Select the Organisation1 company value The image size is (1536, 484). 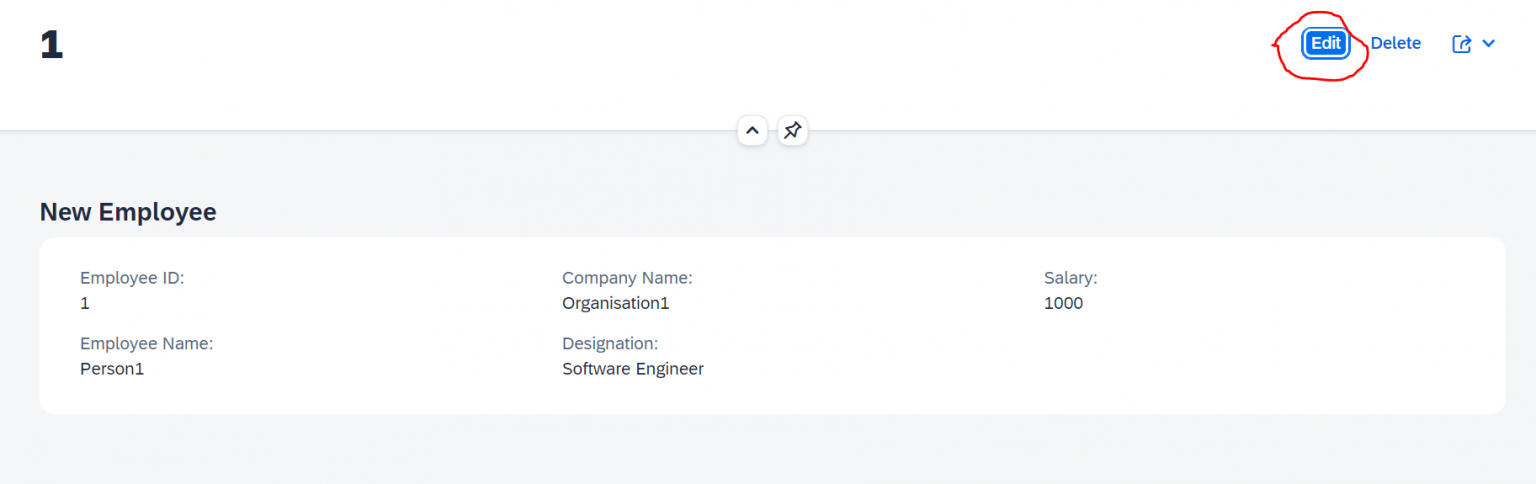pos(615,303)
